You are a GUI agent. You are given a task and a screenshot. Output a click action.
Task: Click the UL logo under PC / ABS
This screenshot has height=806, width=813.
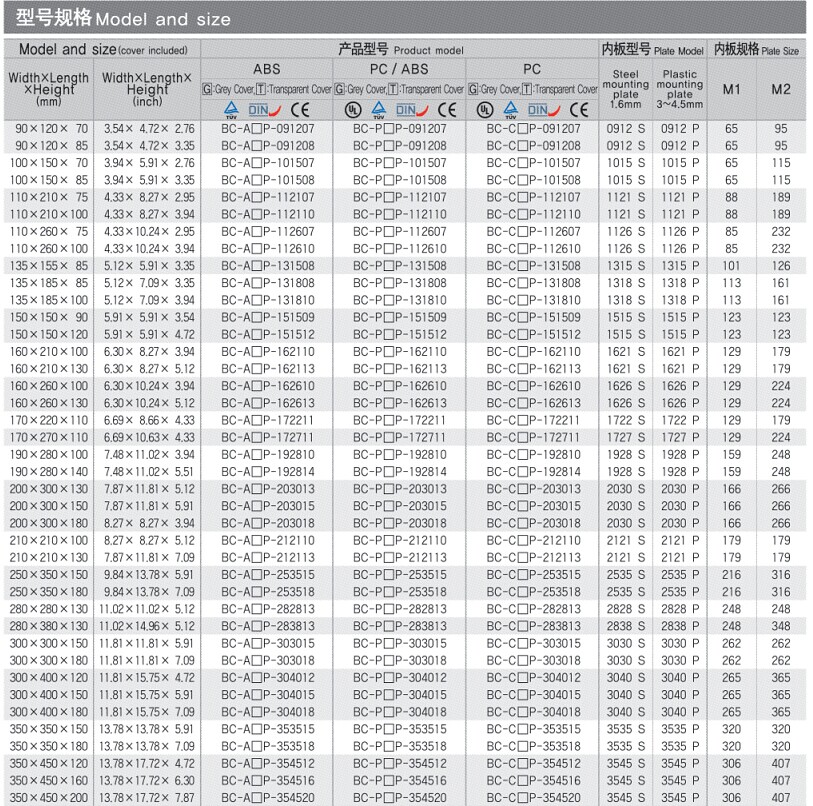[x=353, y=110]
